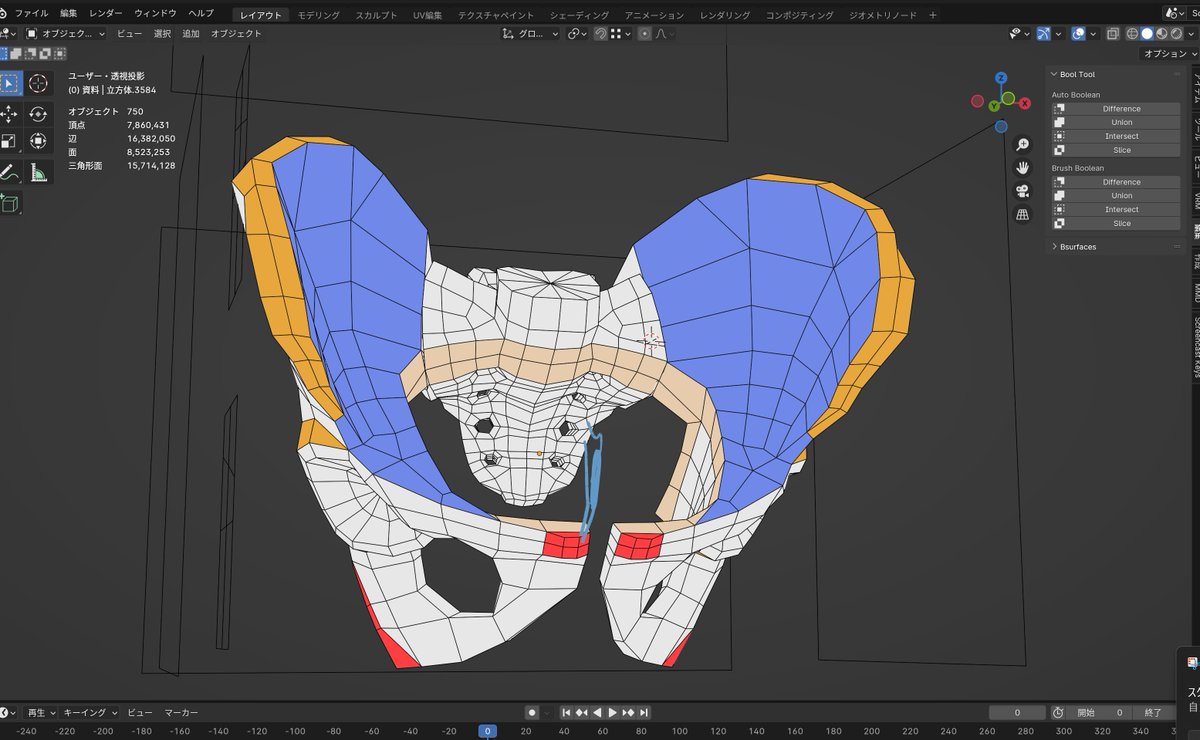Play the animation forward
The height and width of the screenshot is (740, 1200).
tap(612, 713)
